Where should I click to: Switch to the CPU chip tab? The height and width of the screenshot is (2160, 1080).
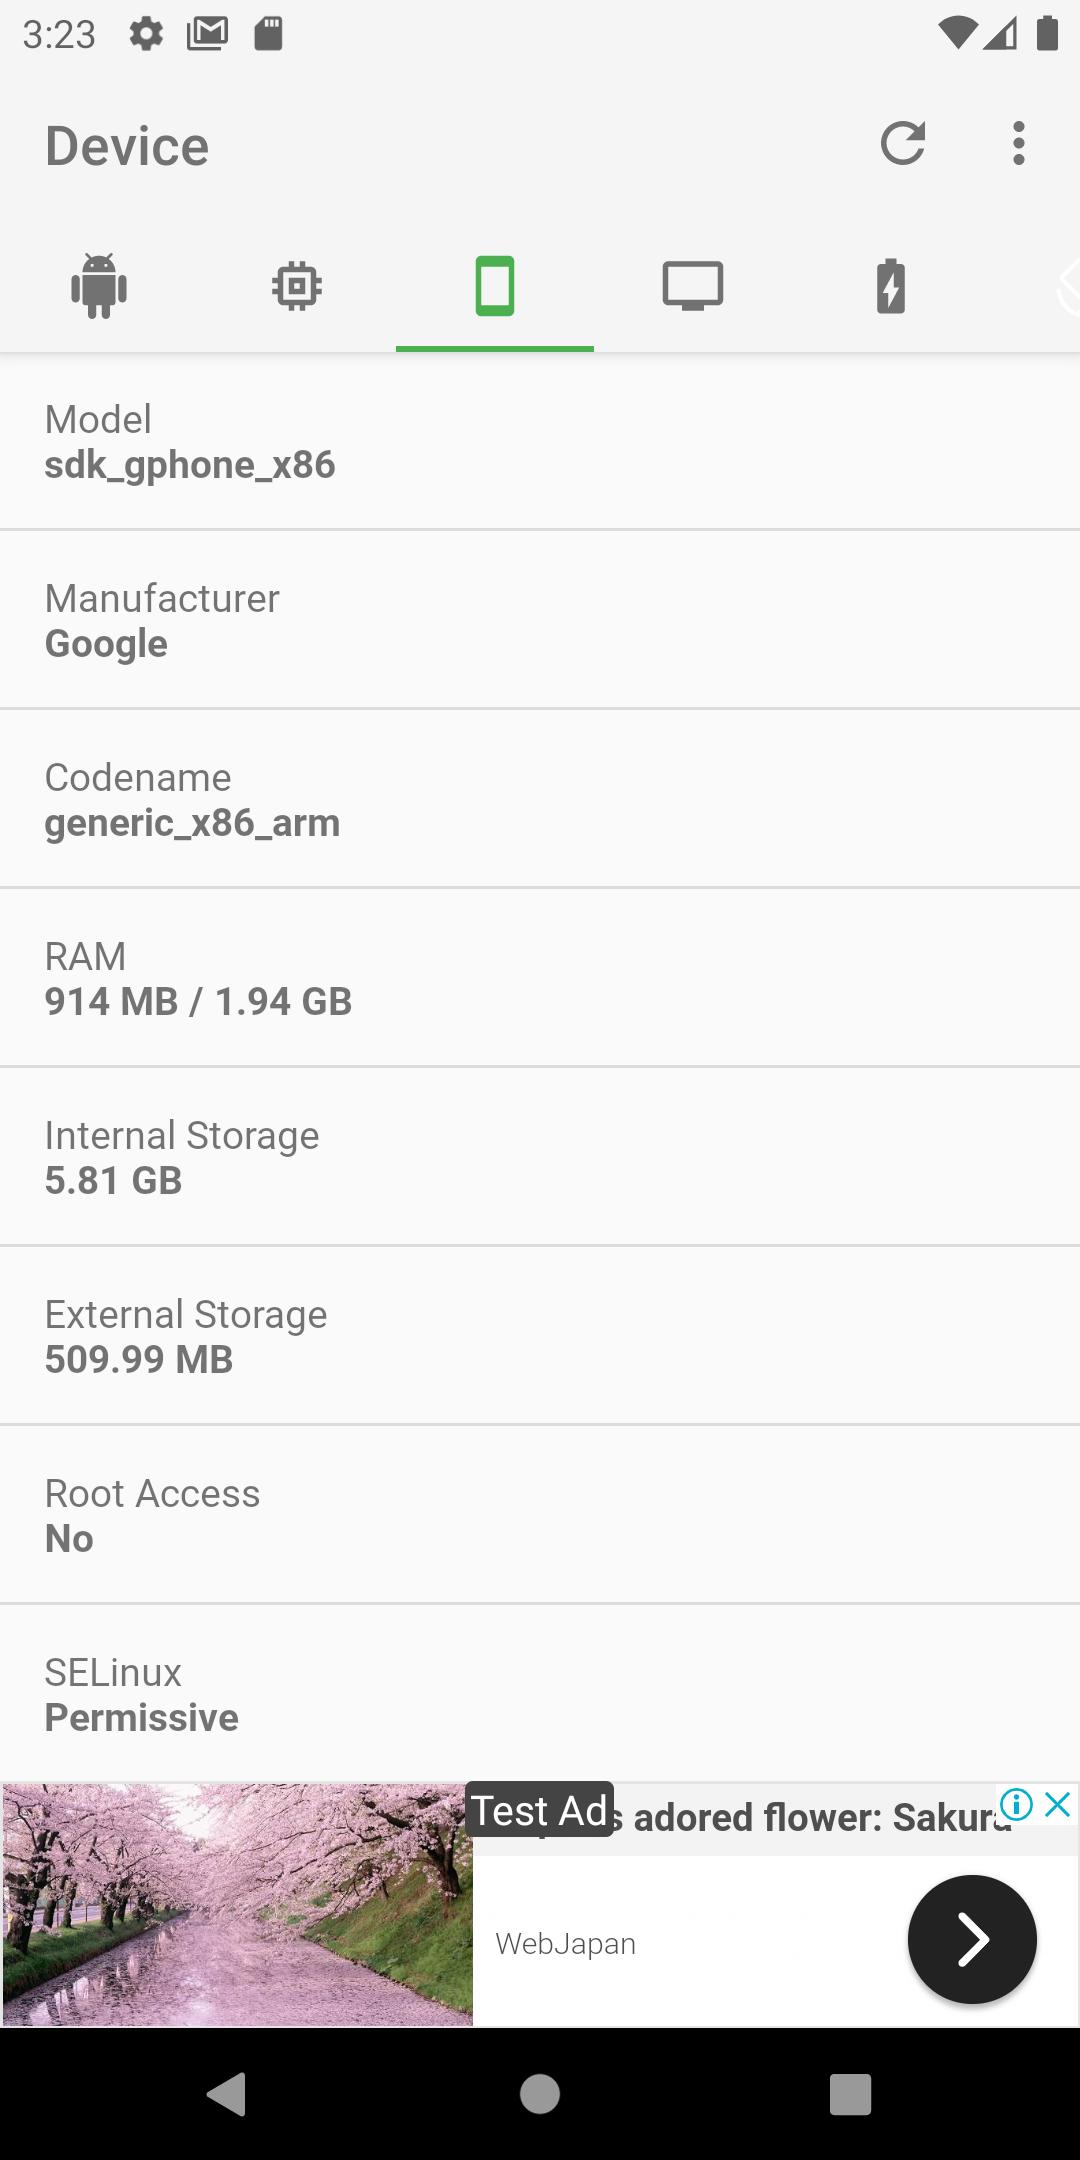pyautogui.click(x=297, y=287)
